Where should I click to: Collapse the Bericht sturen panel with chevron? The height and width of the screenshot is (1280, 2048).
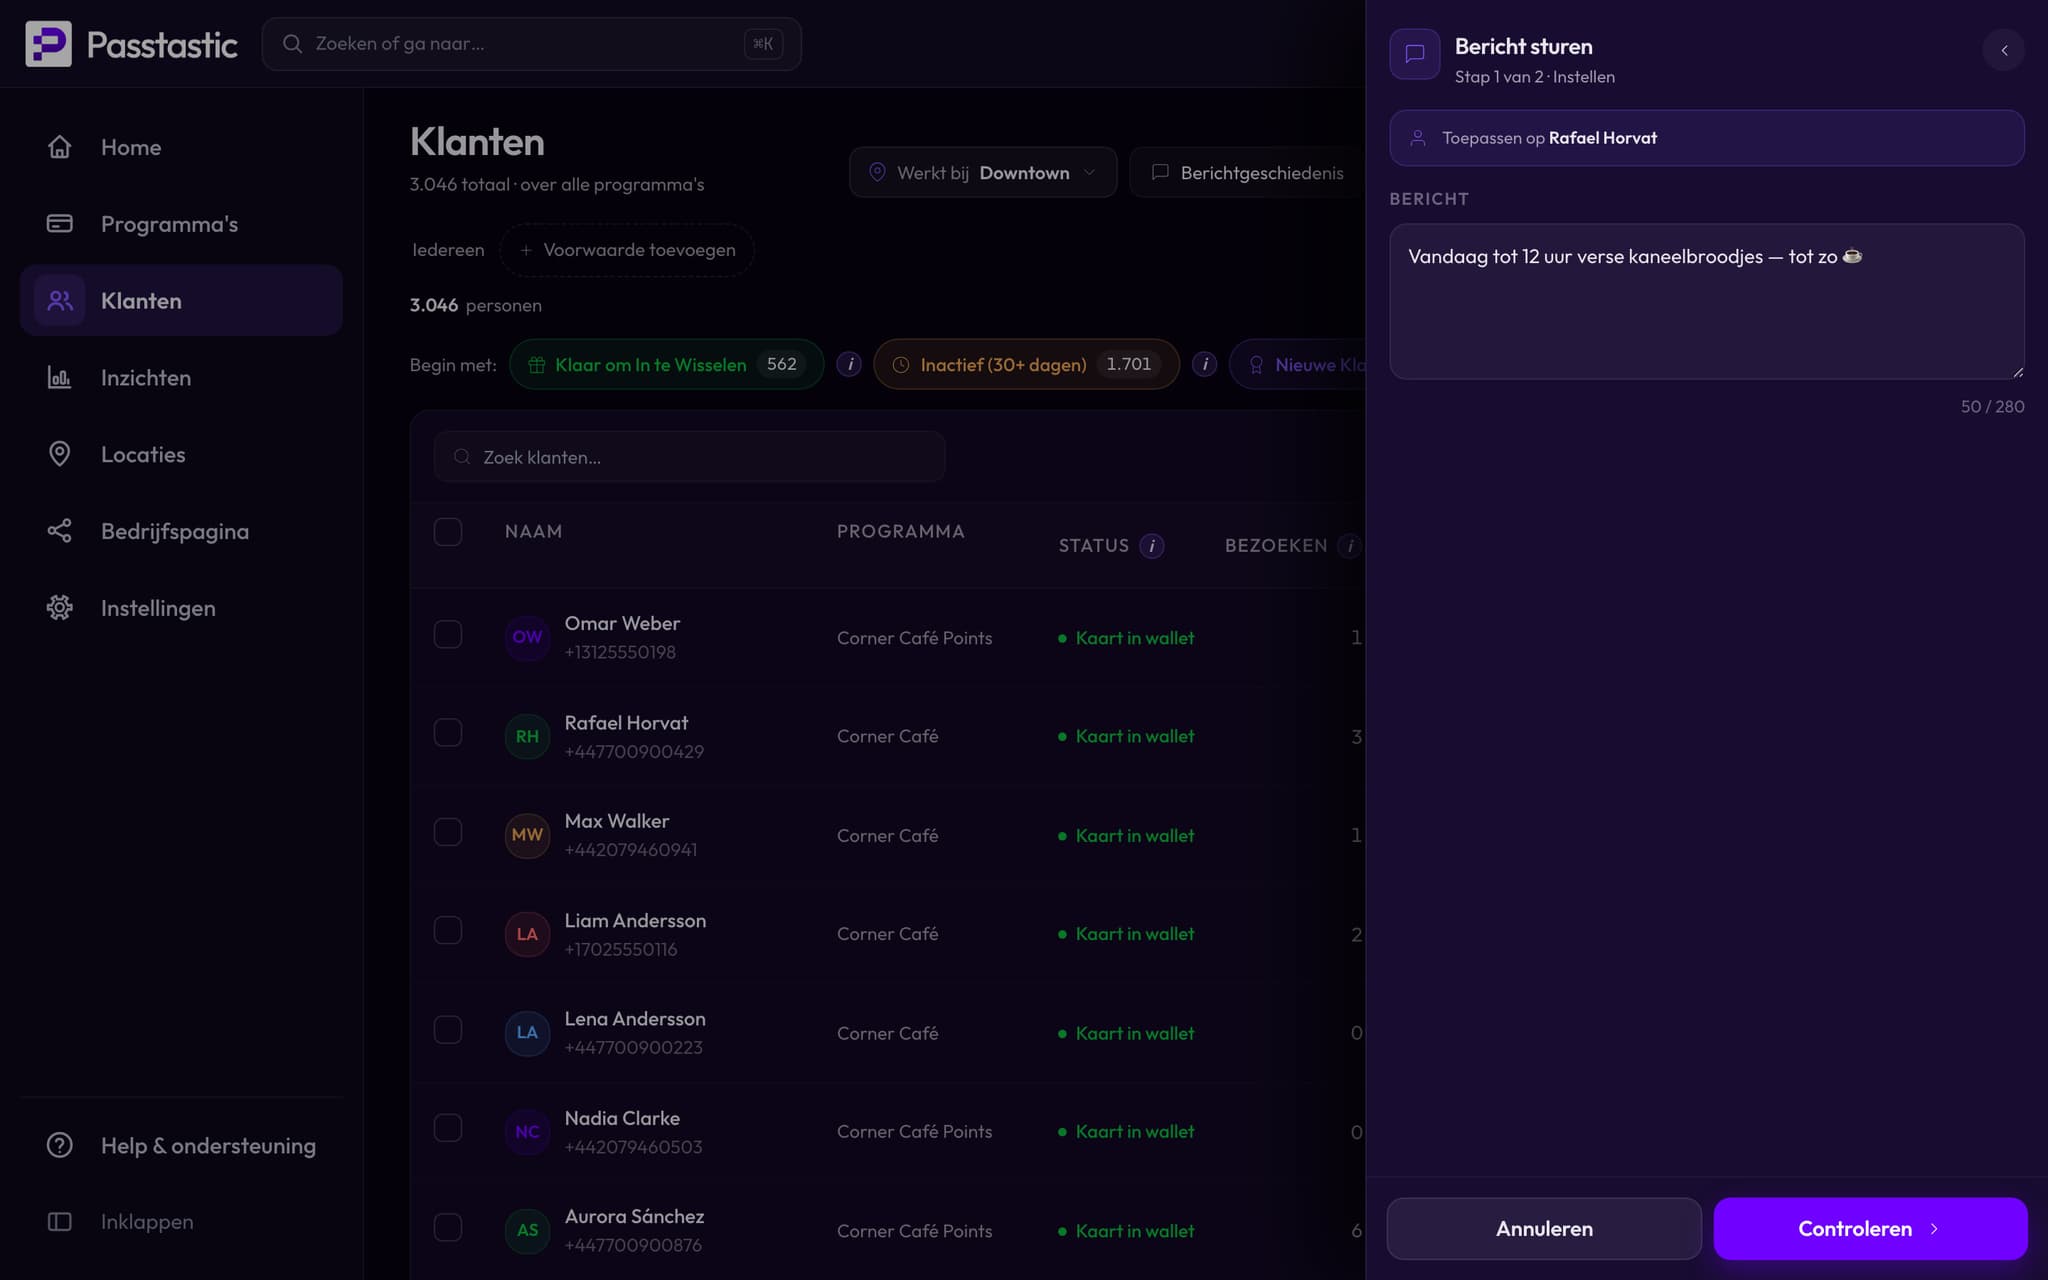point(2003,50)
